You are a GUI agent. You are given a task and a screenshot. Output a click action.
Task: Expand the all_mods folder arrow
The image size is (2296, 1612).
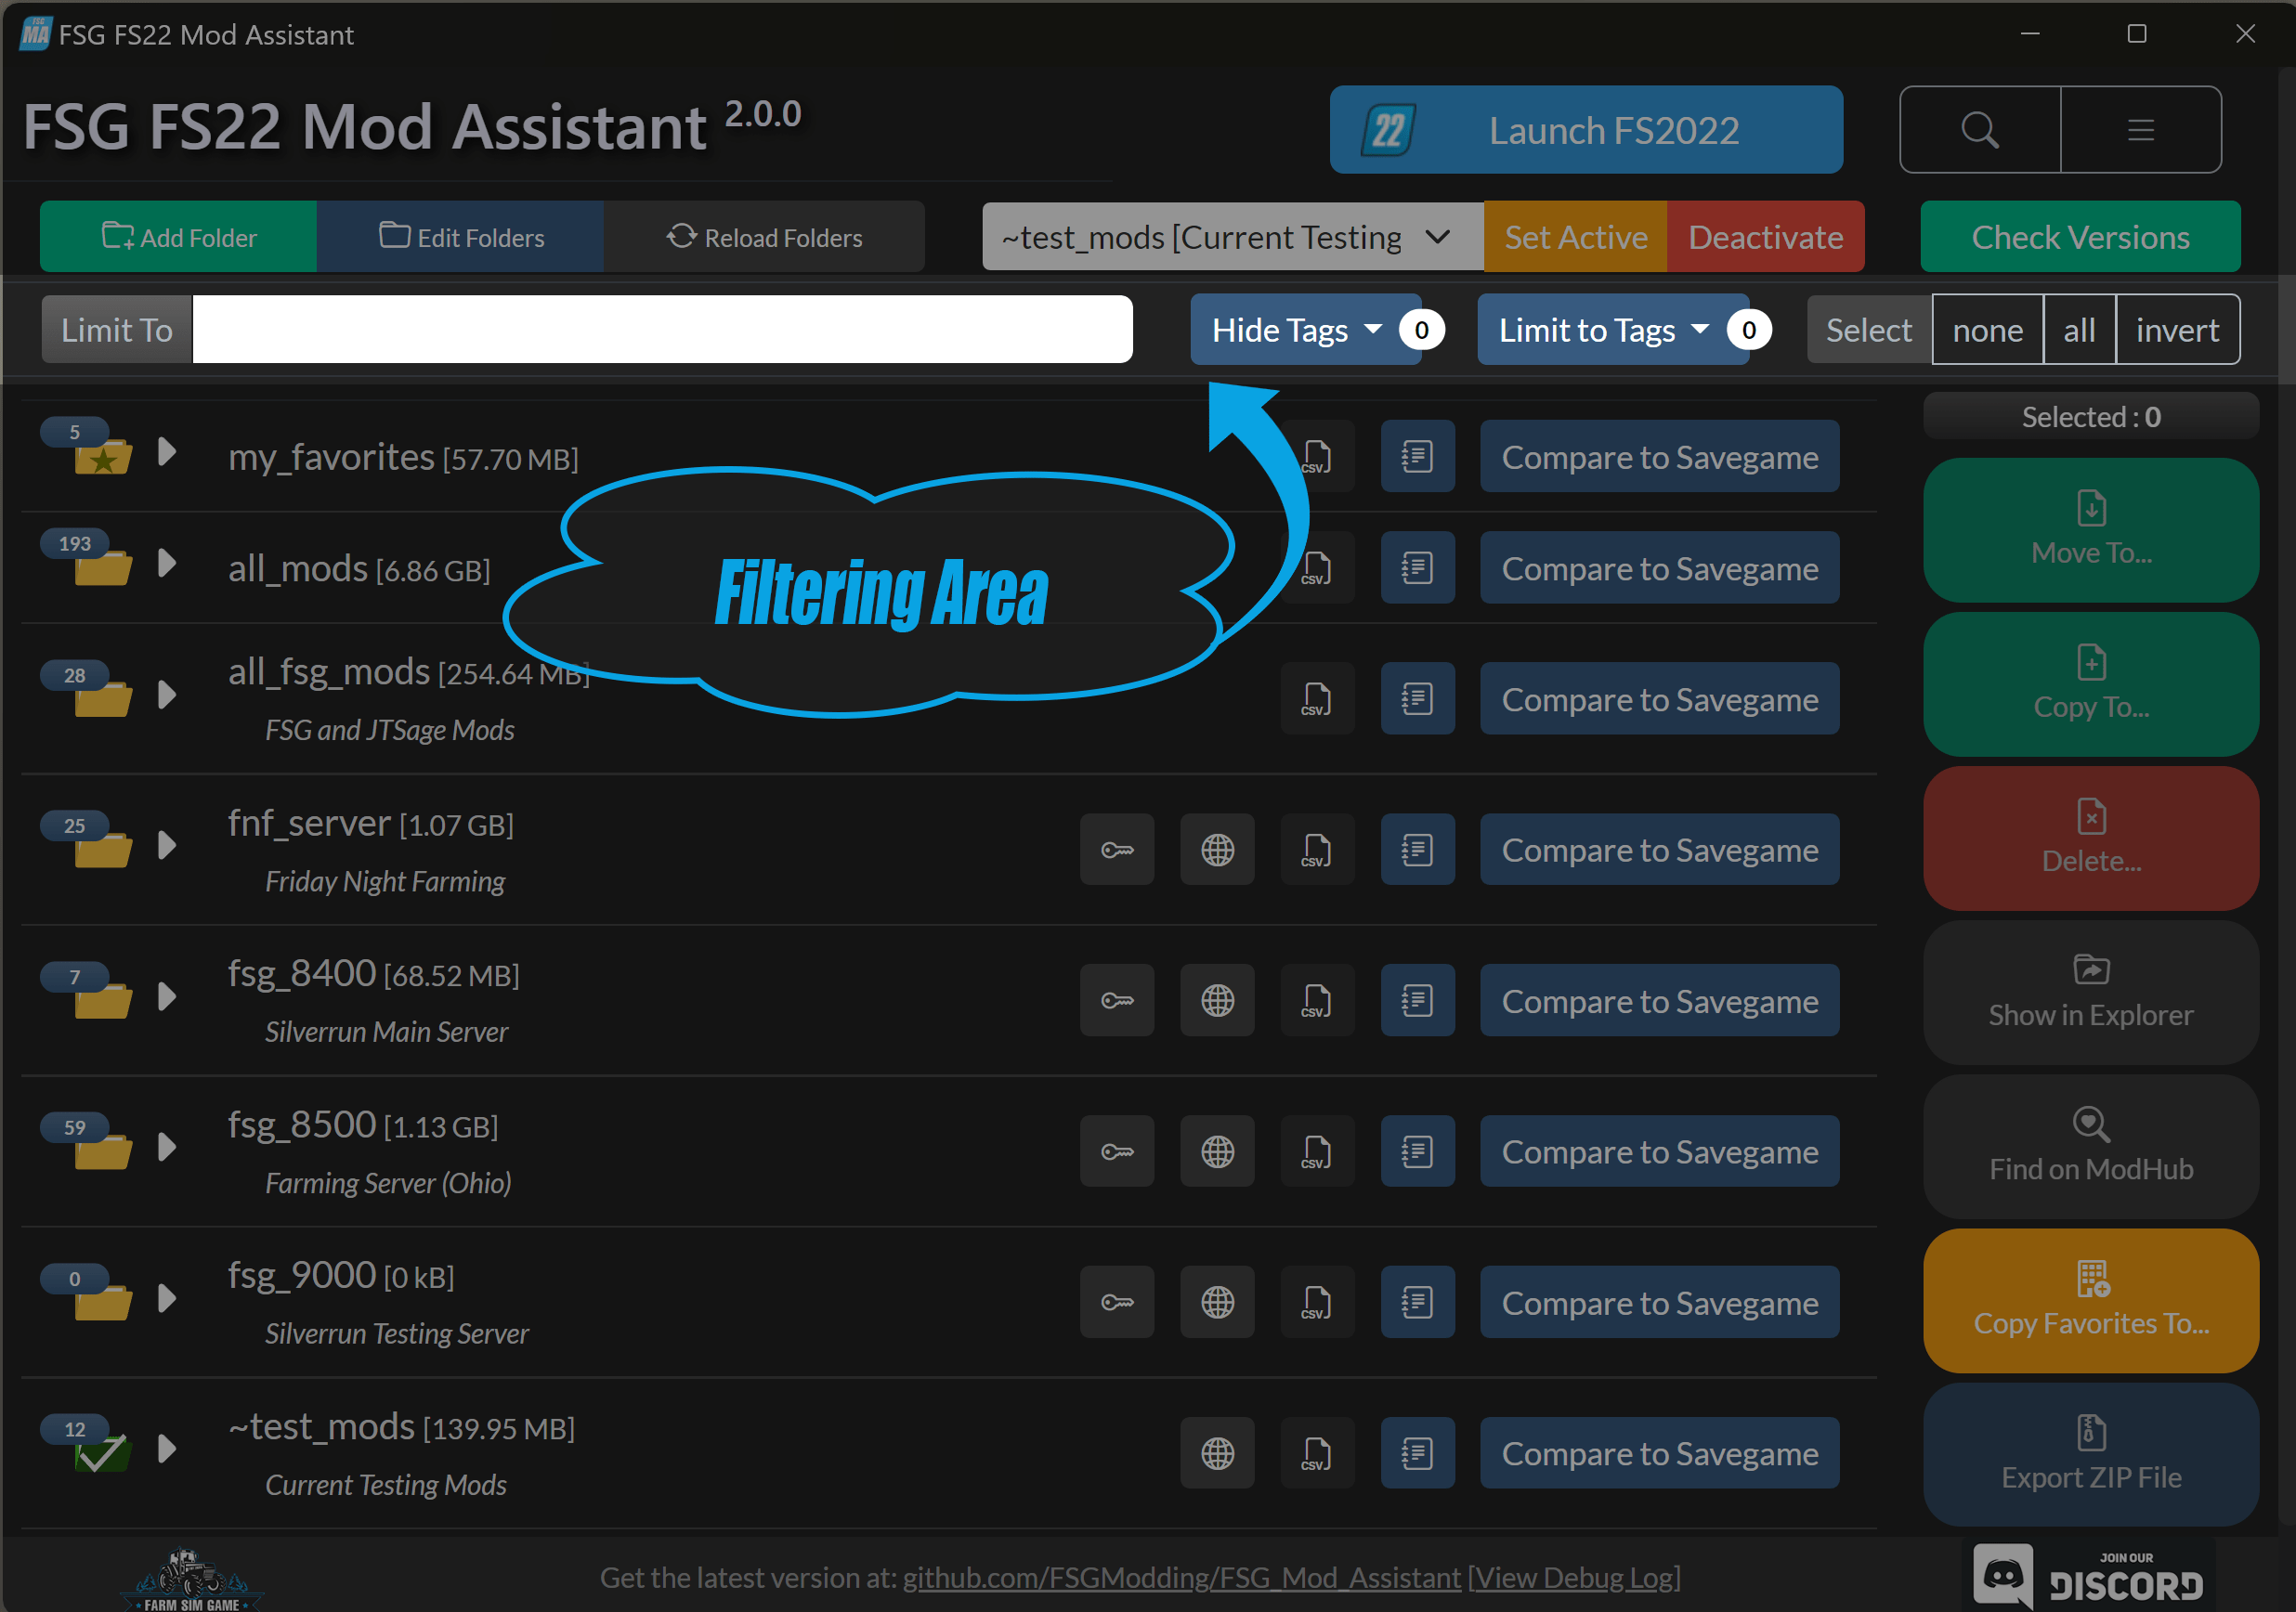click(167, 564)
